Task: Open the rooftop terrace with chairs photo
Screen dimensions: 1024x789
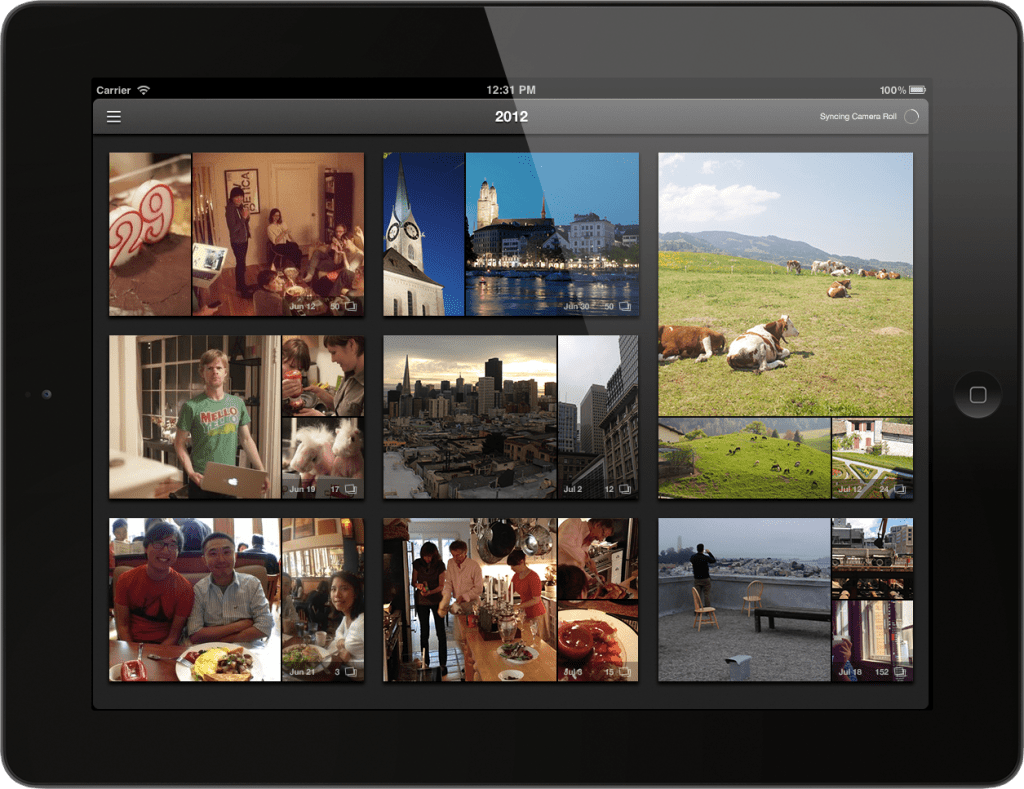Action: pos(743,599)
